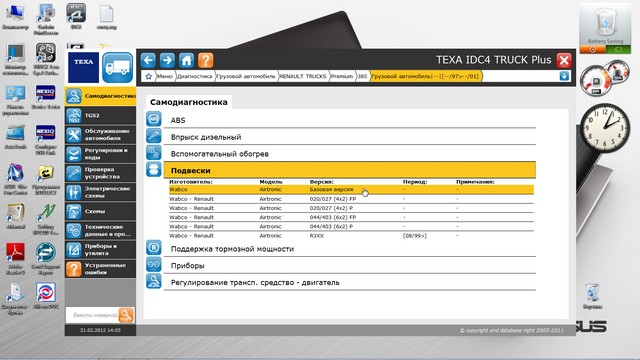
Task: Open Регулировки и коды sidebar item
Action: pyautogui.click(x=100, y=154)
